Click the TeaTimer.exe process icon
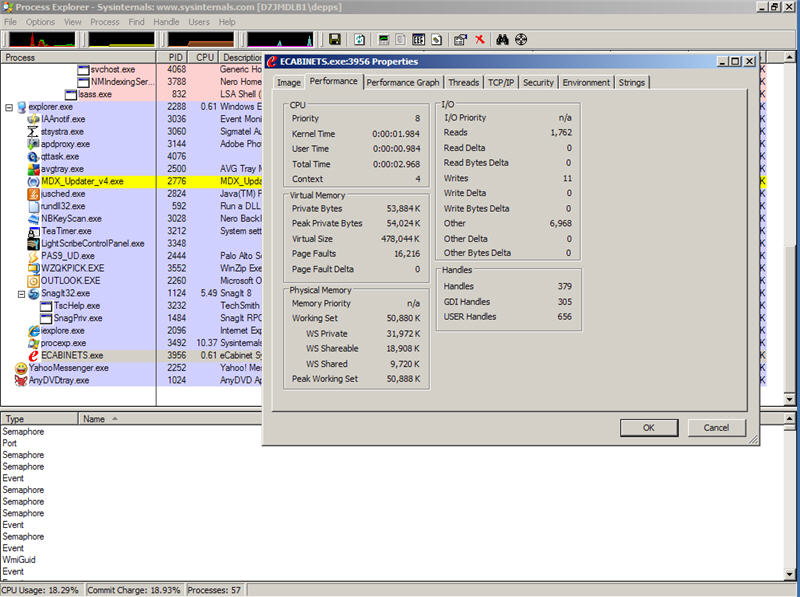 point(33,231)
